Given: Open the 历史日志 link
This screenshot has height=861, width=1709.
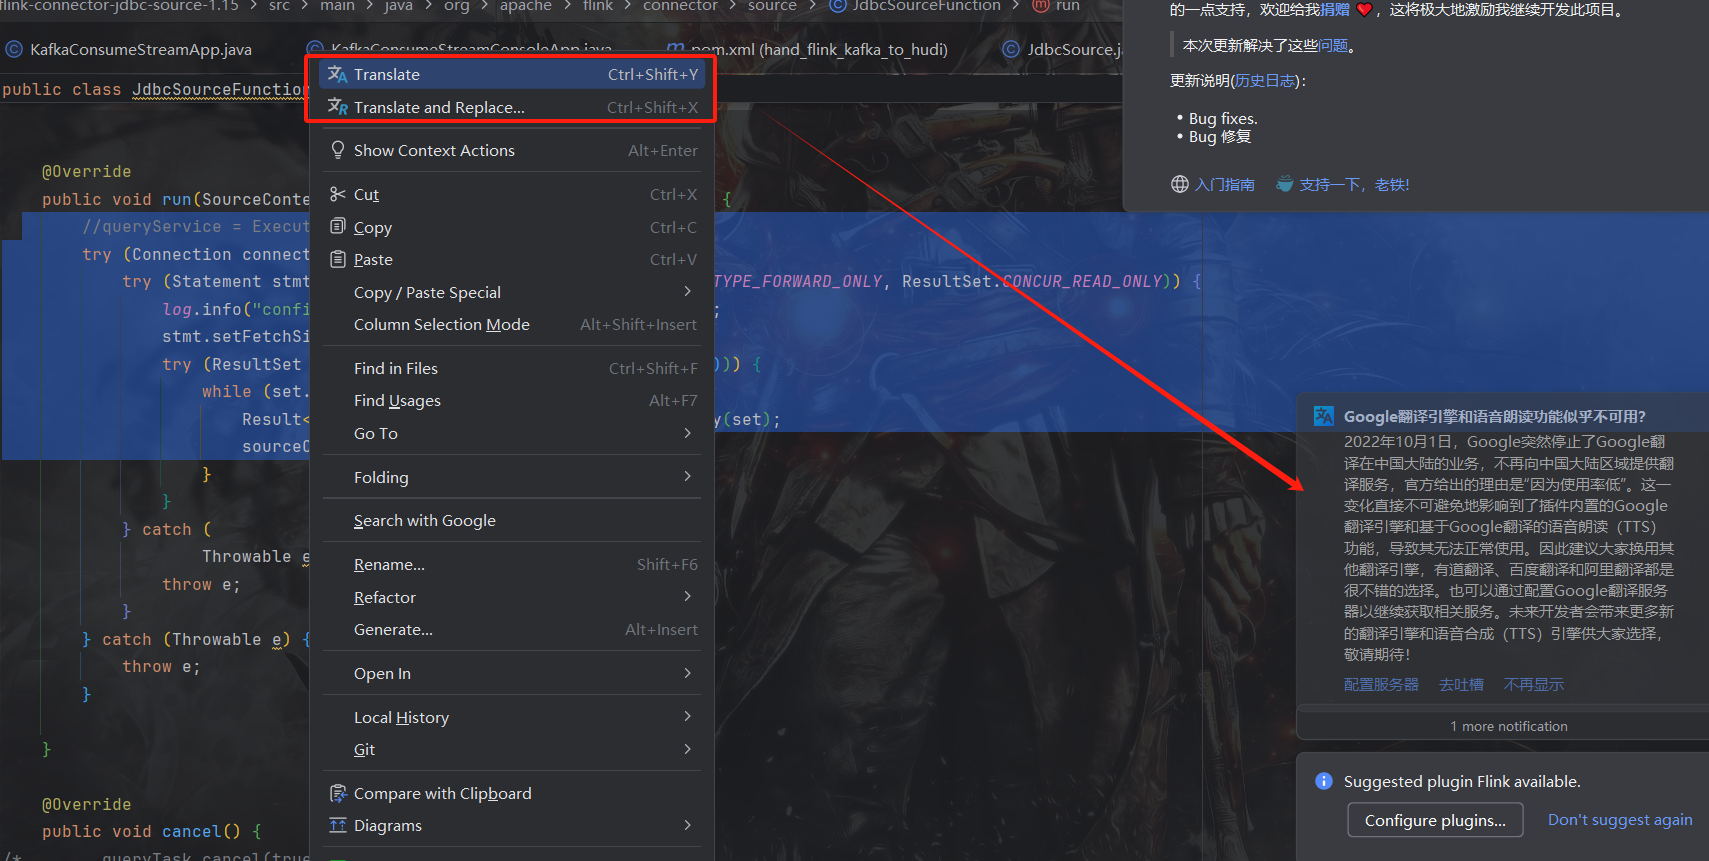Looking at the screenshot, I should (x=1266, y=80).
